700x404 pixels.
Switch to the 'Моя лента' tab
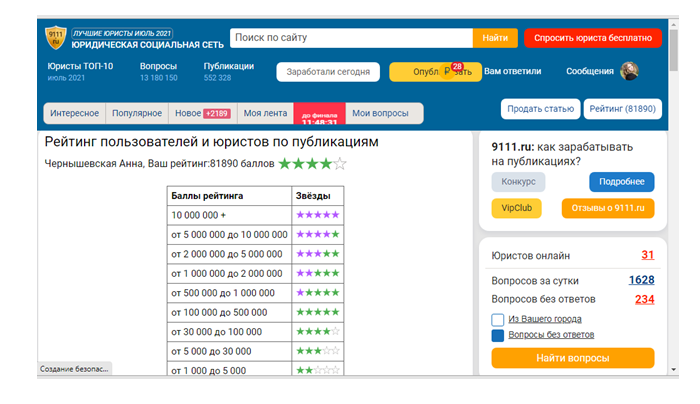pyautogui.click(x=265, y=113)
